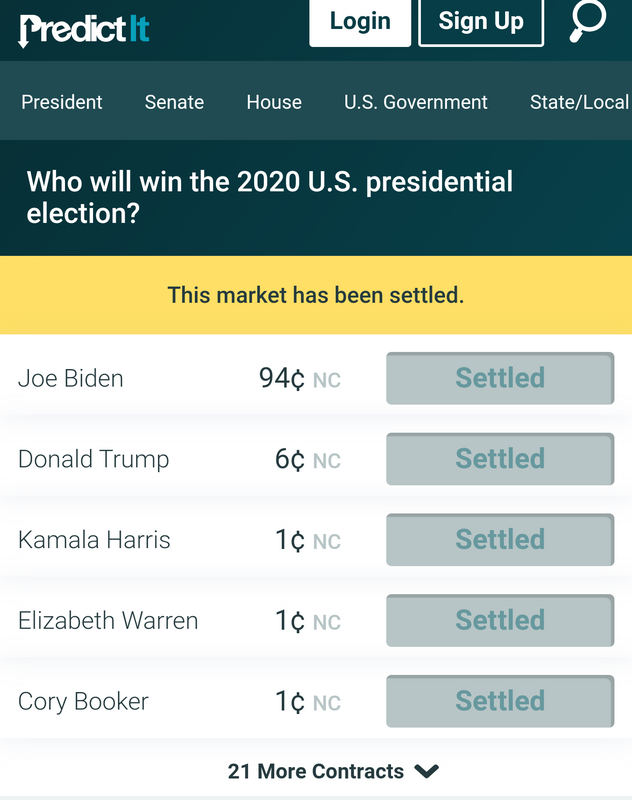Click the Sign Up button
Screen dimensions: 632x800
pos(481,22)
